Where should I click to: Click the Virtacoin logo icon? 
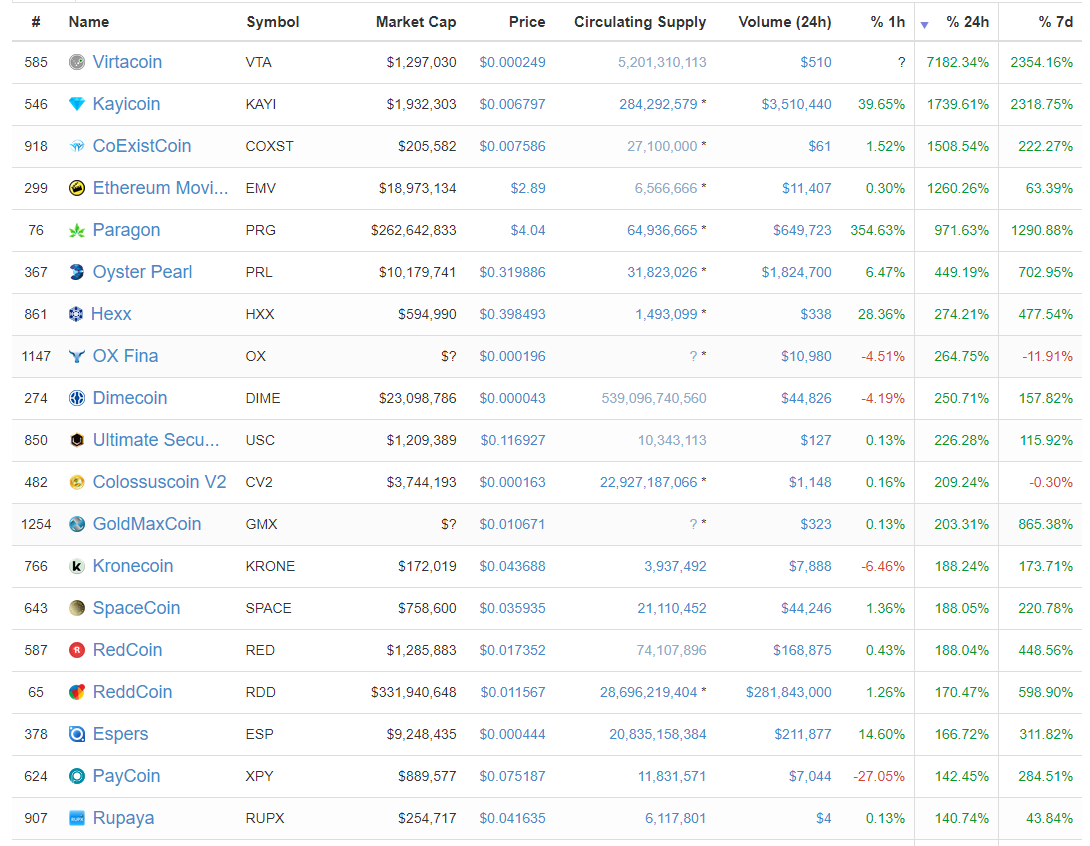(x=76, y=62)
